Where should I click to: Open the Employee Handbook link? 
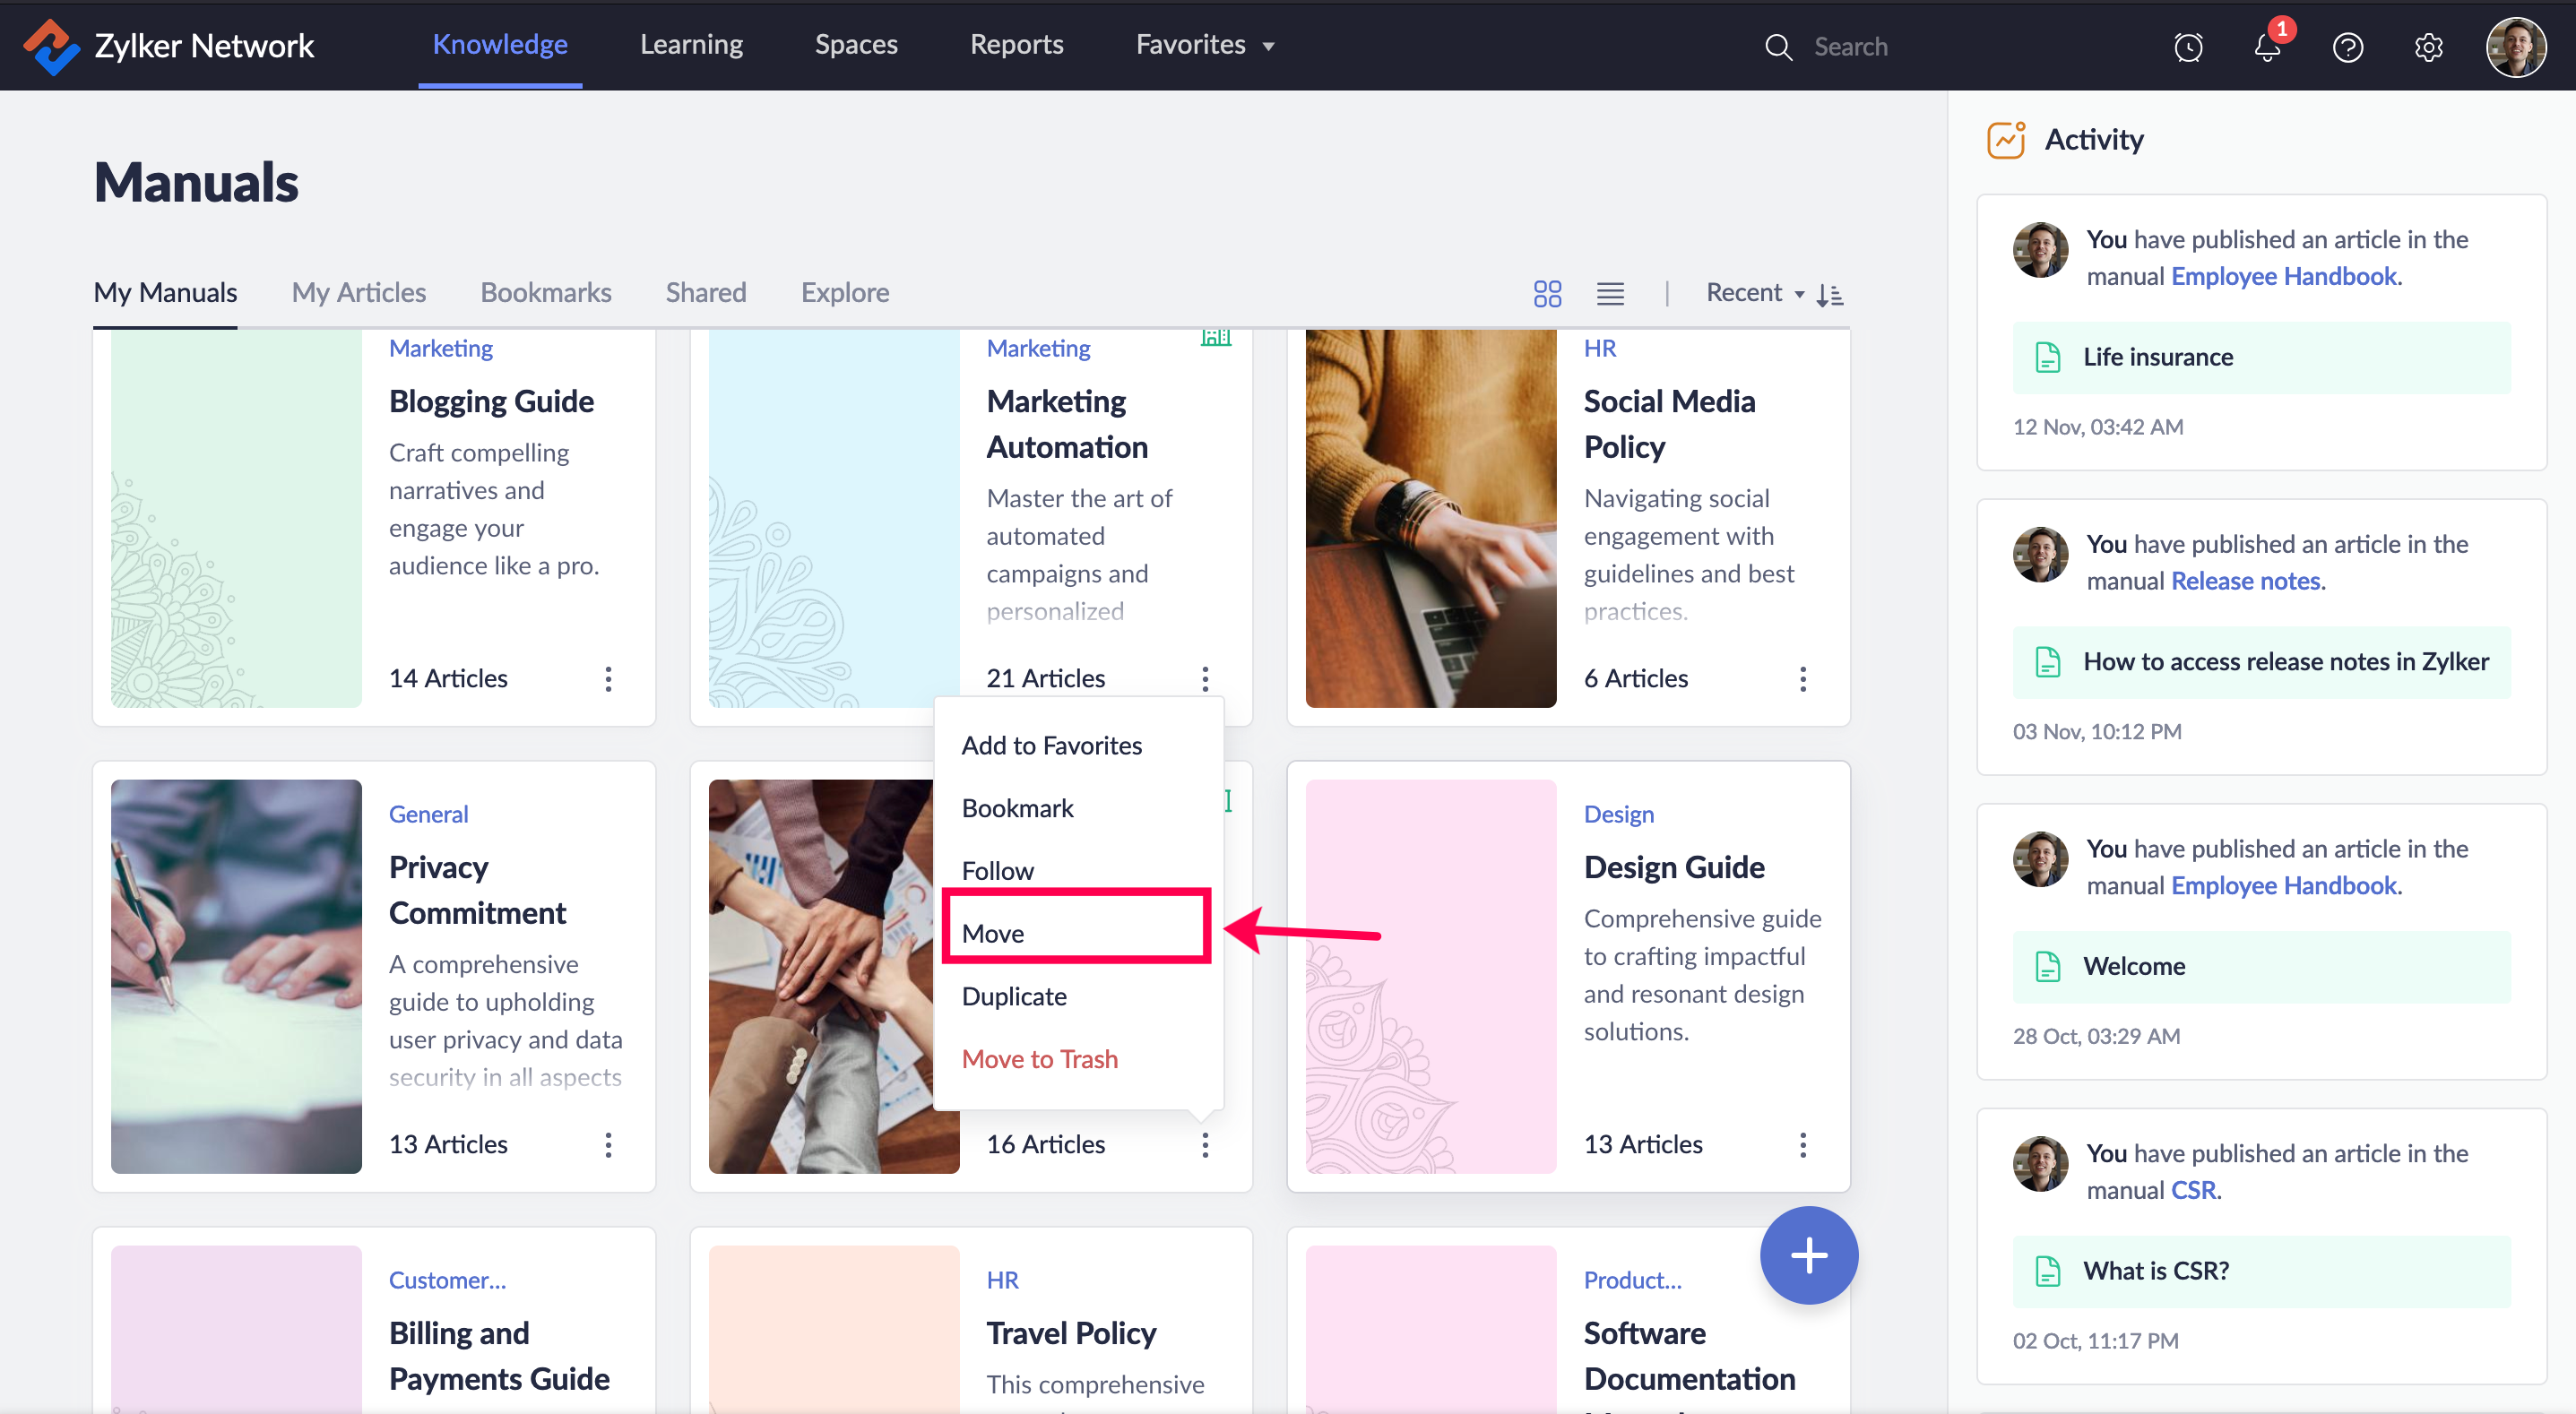click(x=2284, y=276)
